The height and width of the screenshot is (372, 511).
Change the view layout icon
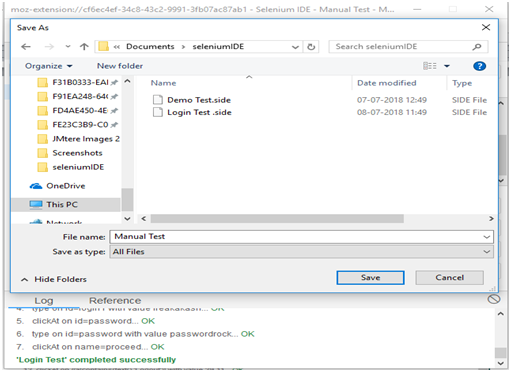(430, 66)
